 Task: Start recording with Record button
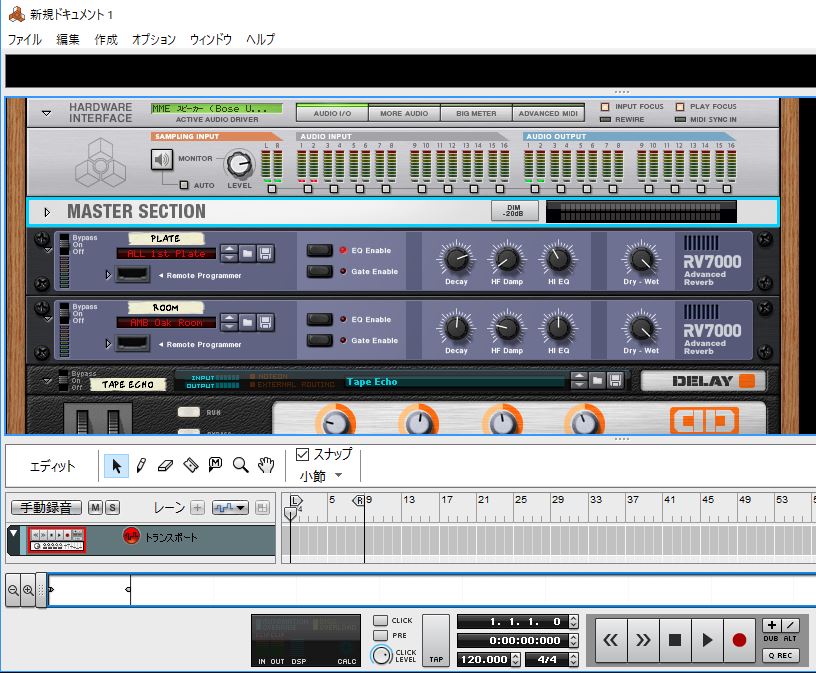739,640
